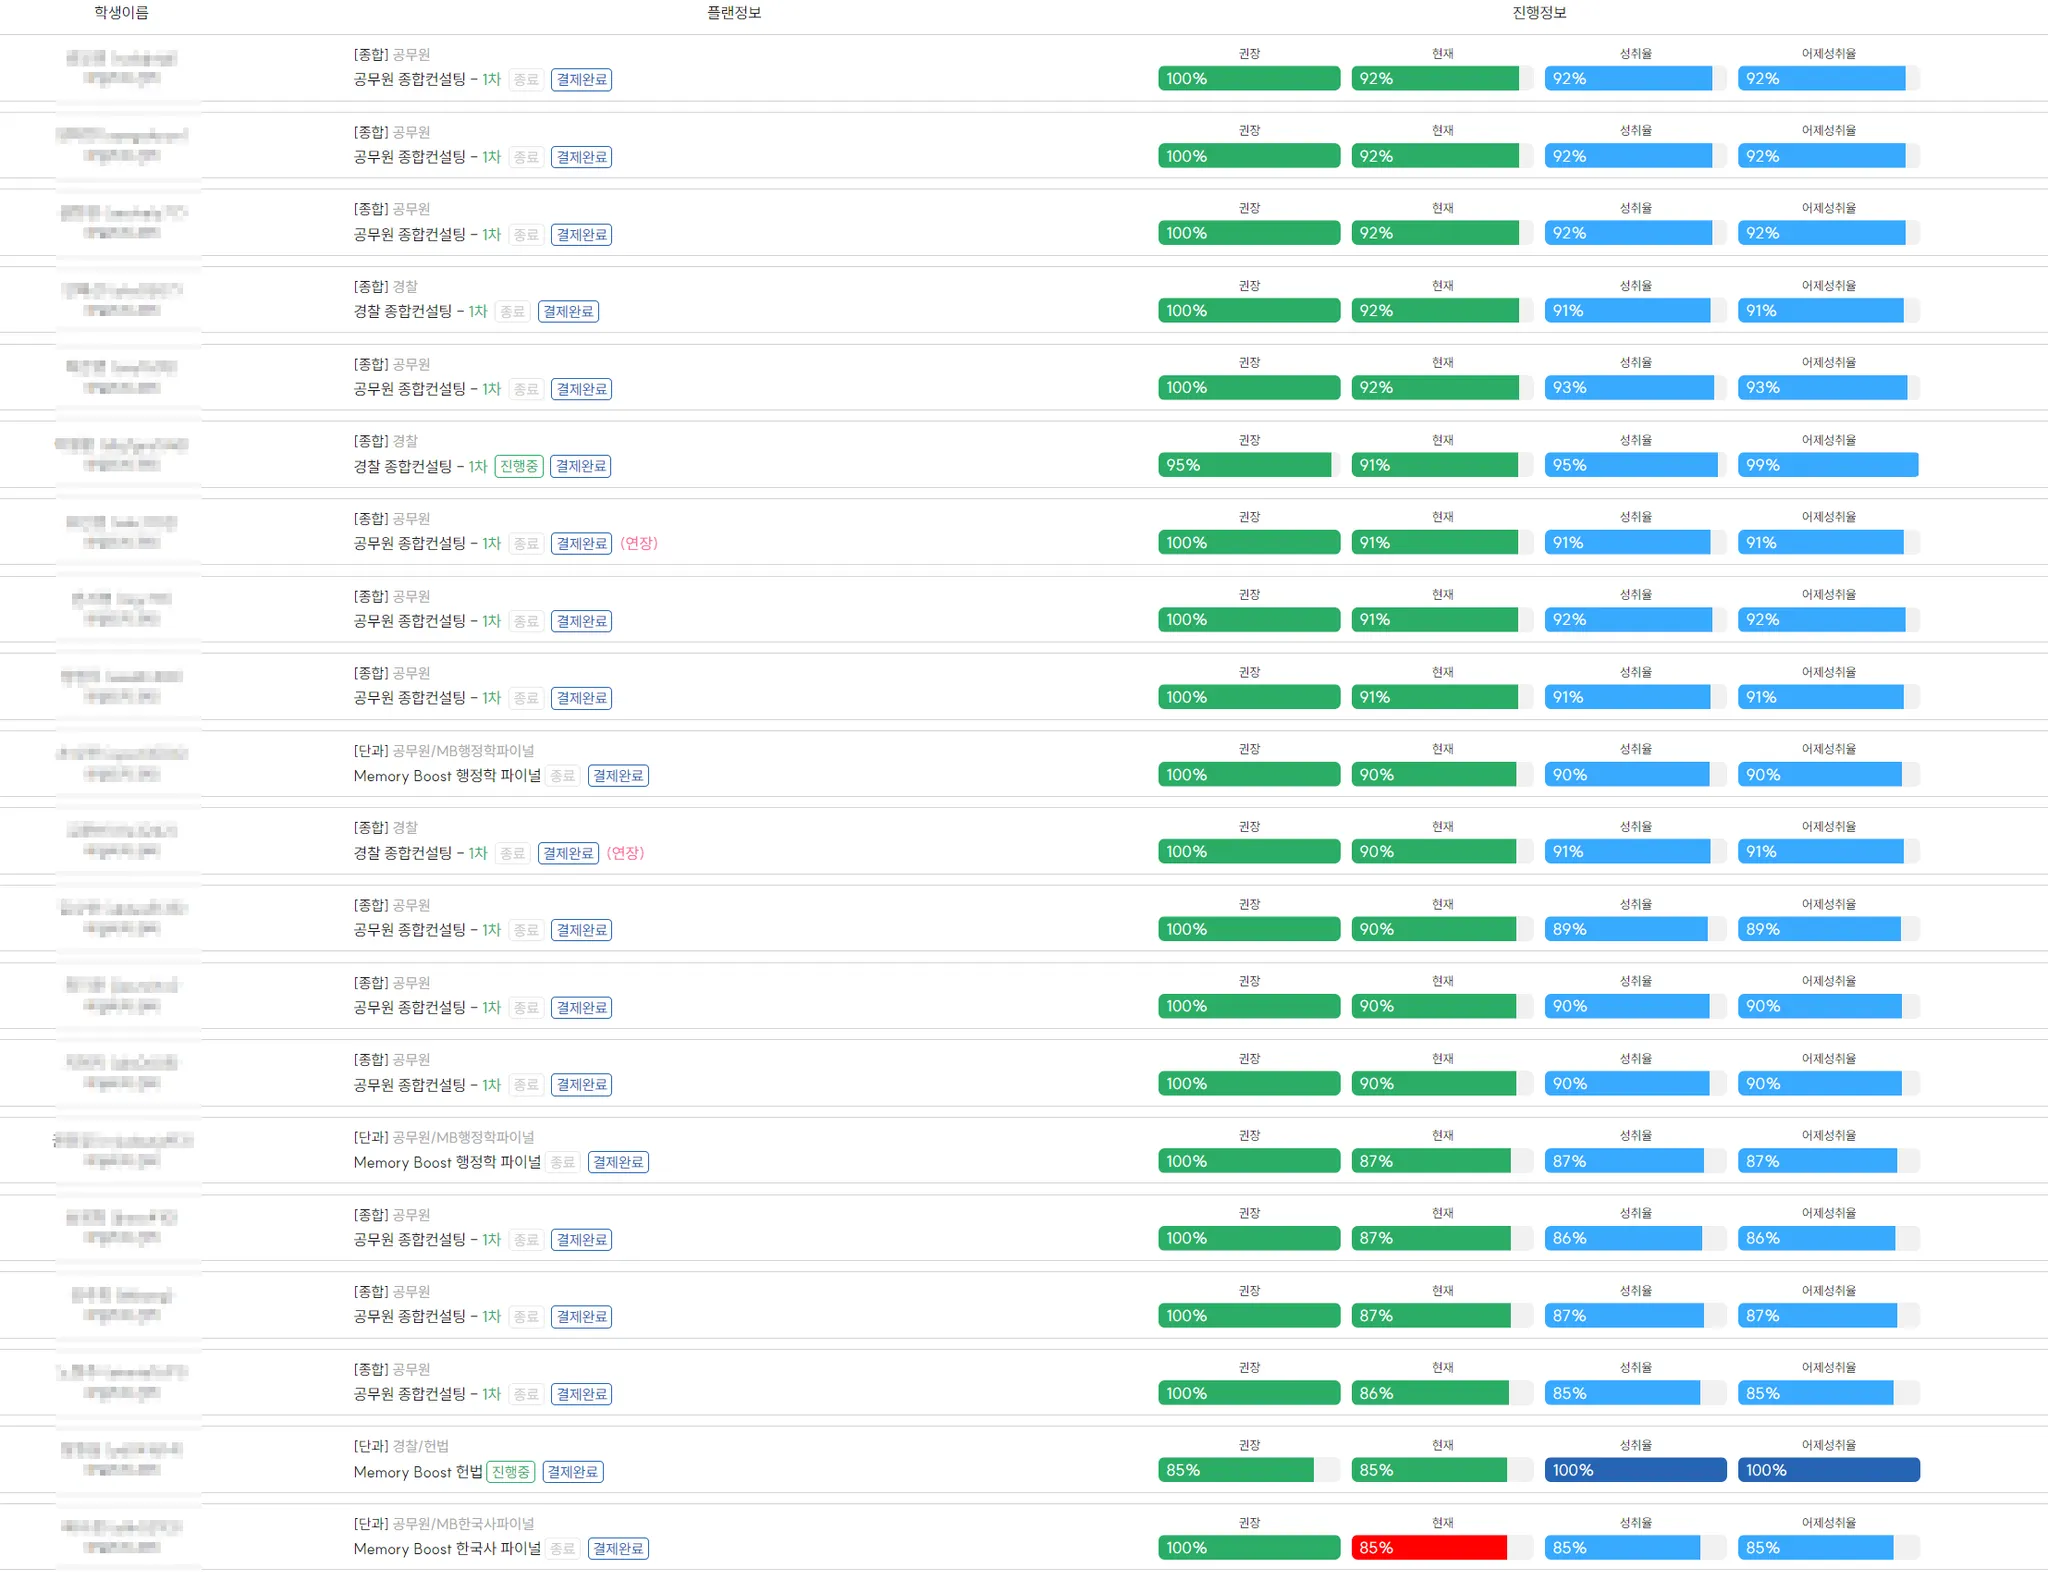
Task: Click the 플랜정보 column header
Action: [x=734, y=13]
